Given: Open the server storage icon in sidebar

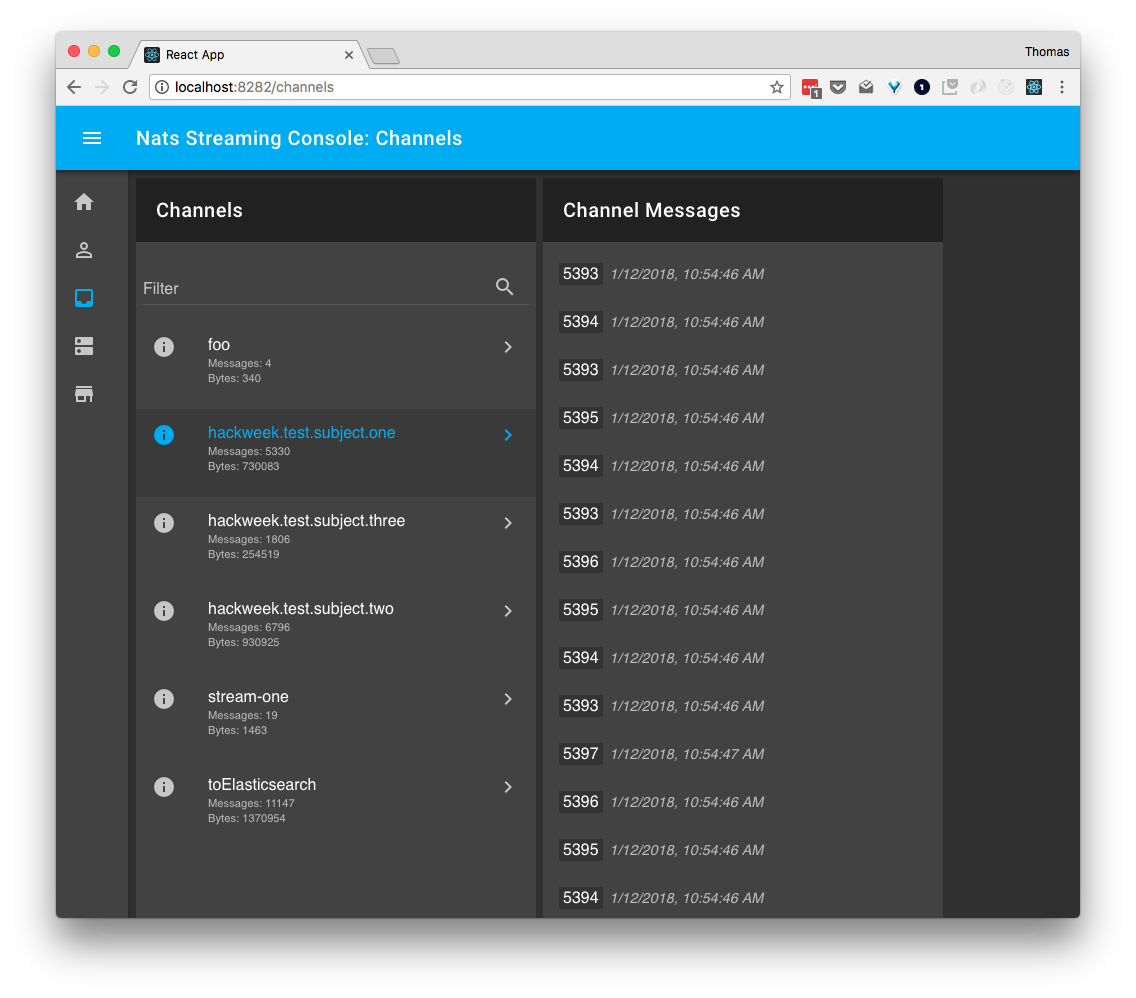Looking at the screenshot, I should click(x=84, y=346).
